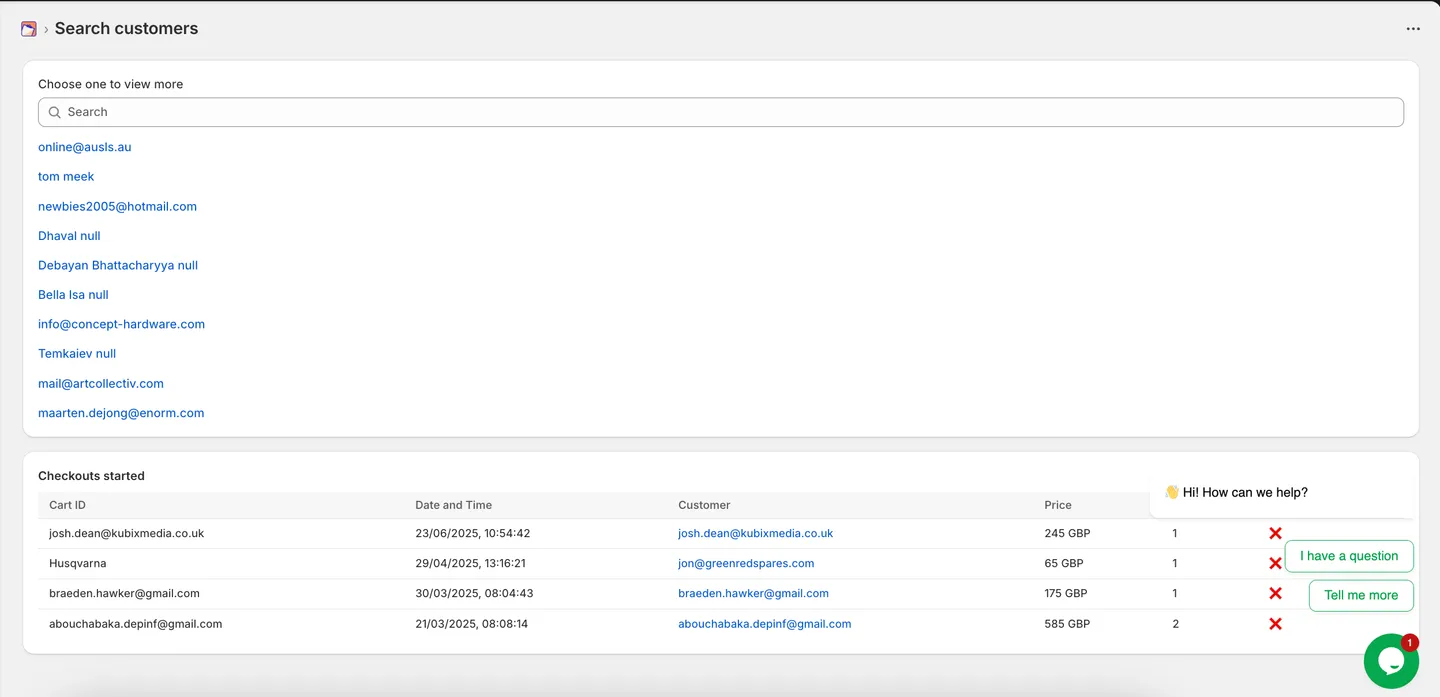Click red X in the Husqvarna row
This screenshot has height=697, width=1440.
[1275, 564]
